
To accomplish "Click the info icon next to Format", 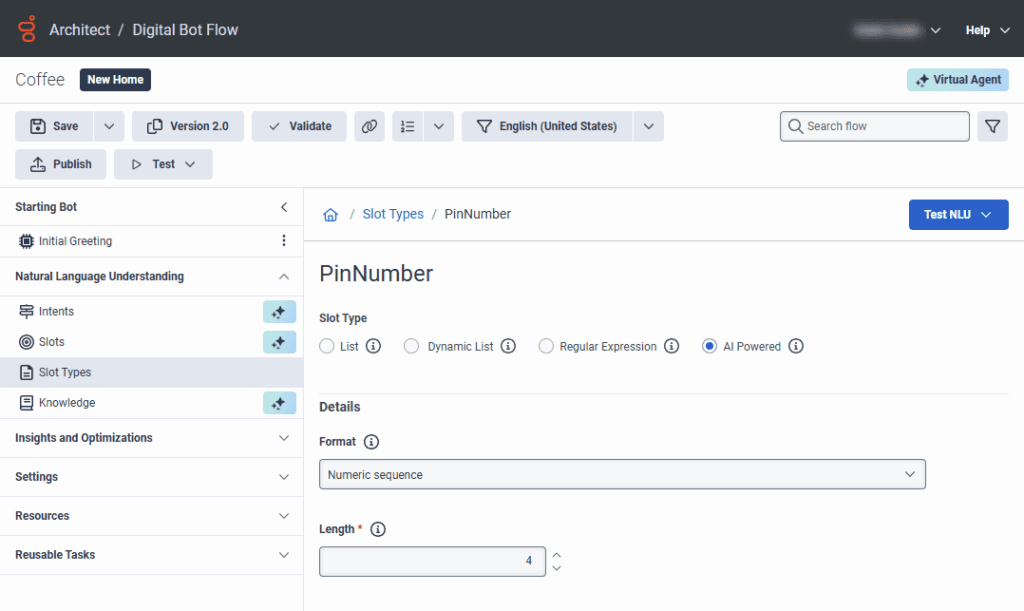I will point(371,441).
